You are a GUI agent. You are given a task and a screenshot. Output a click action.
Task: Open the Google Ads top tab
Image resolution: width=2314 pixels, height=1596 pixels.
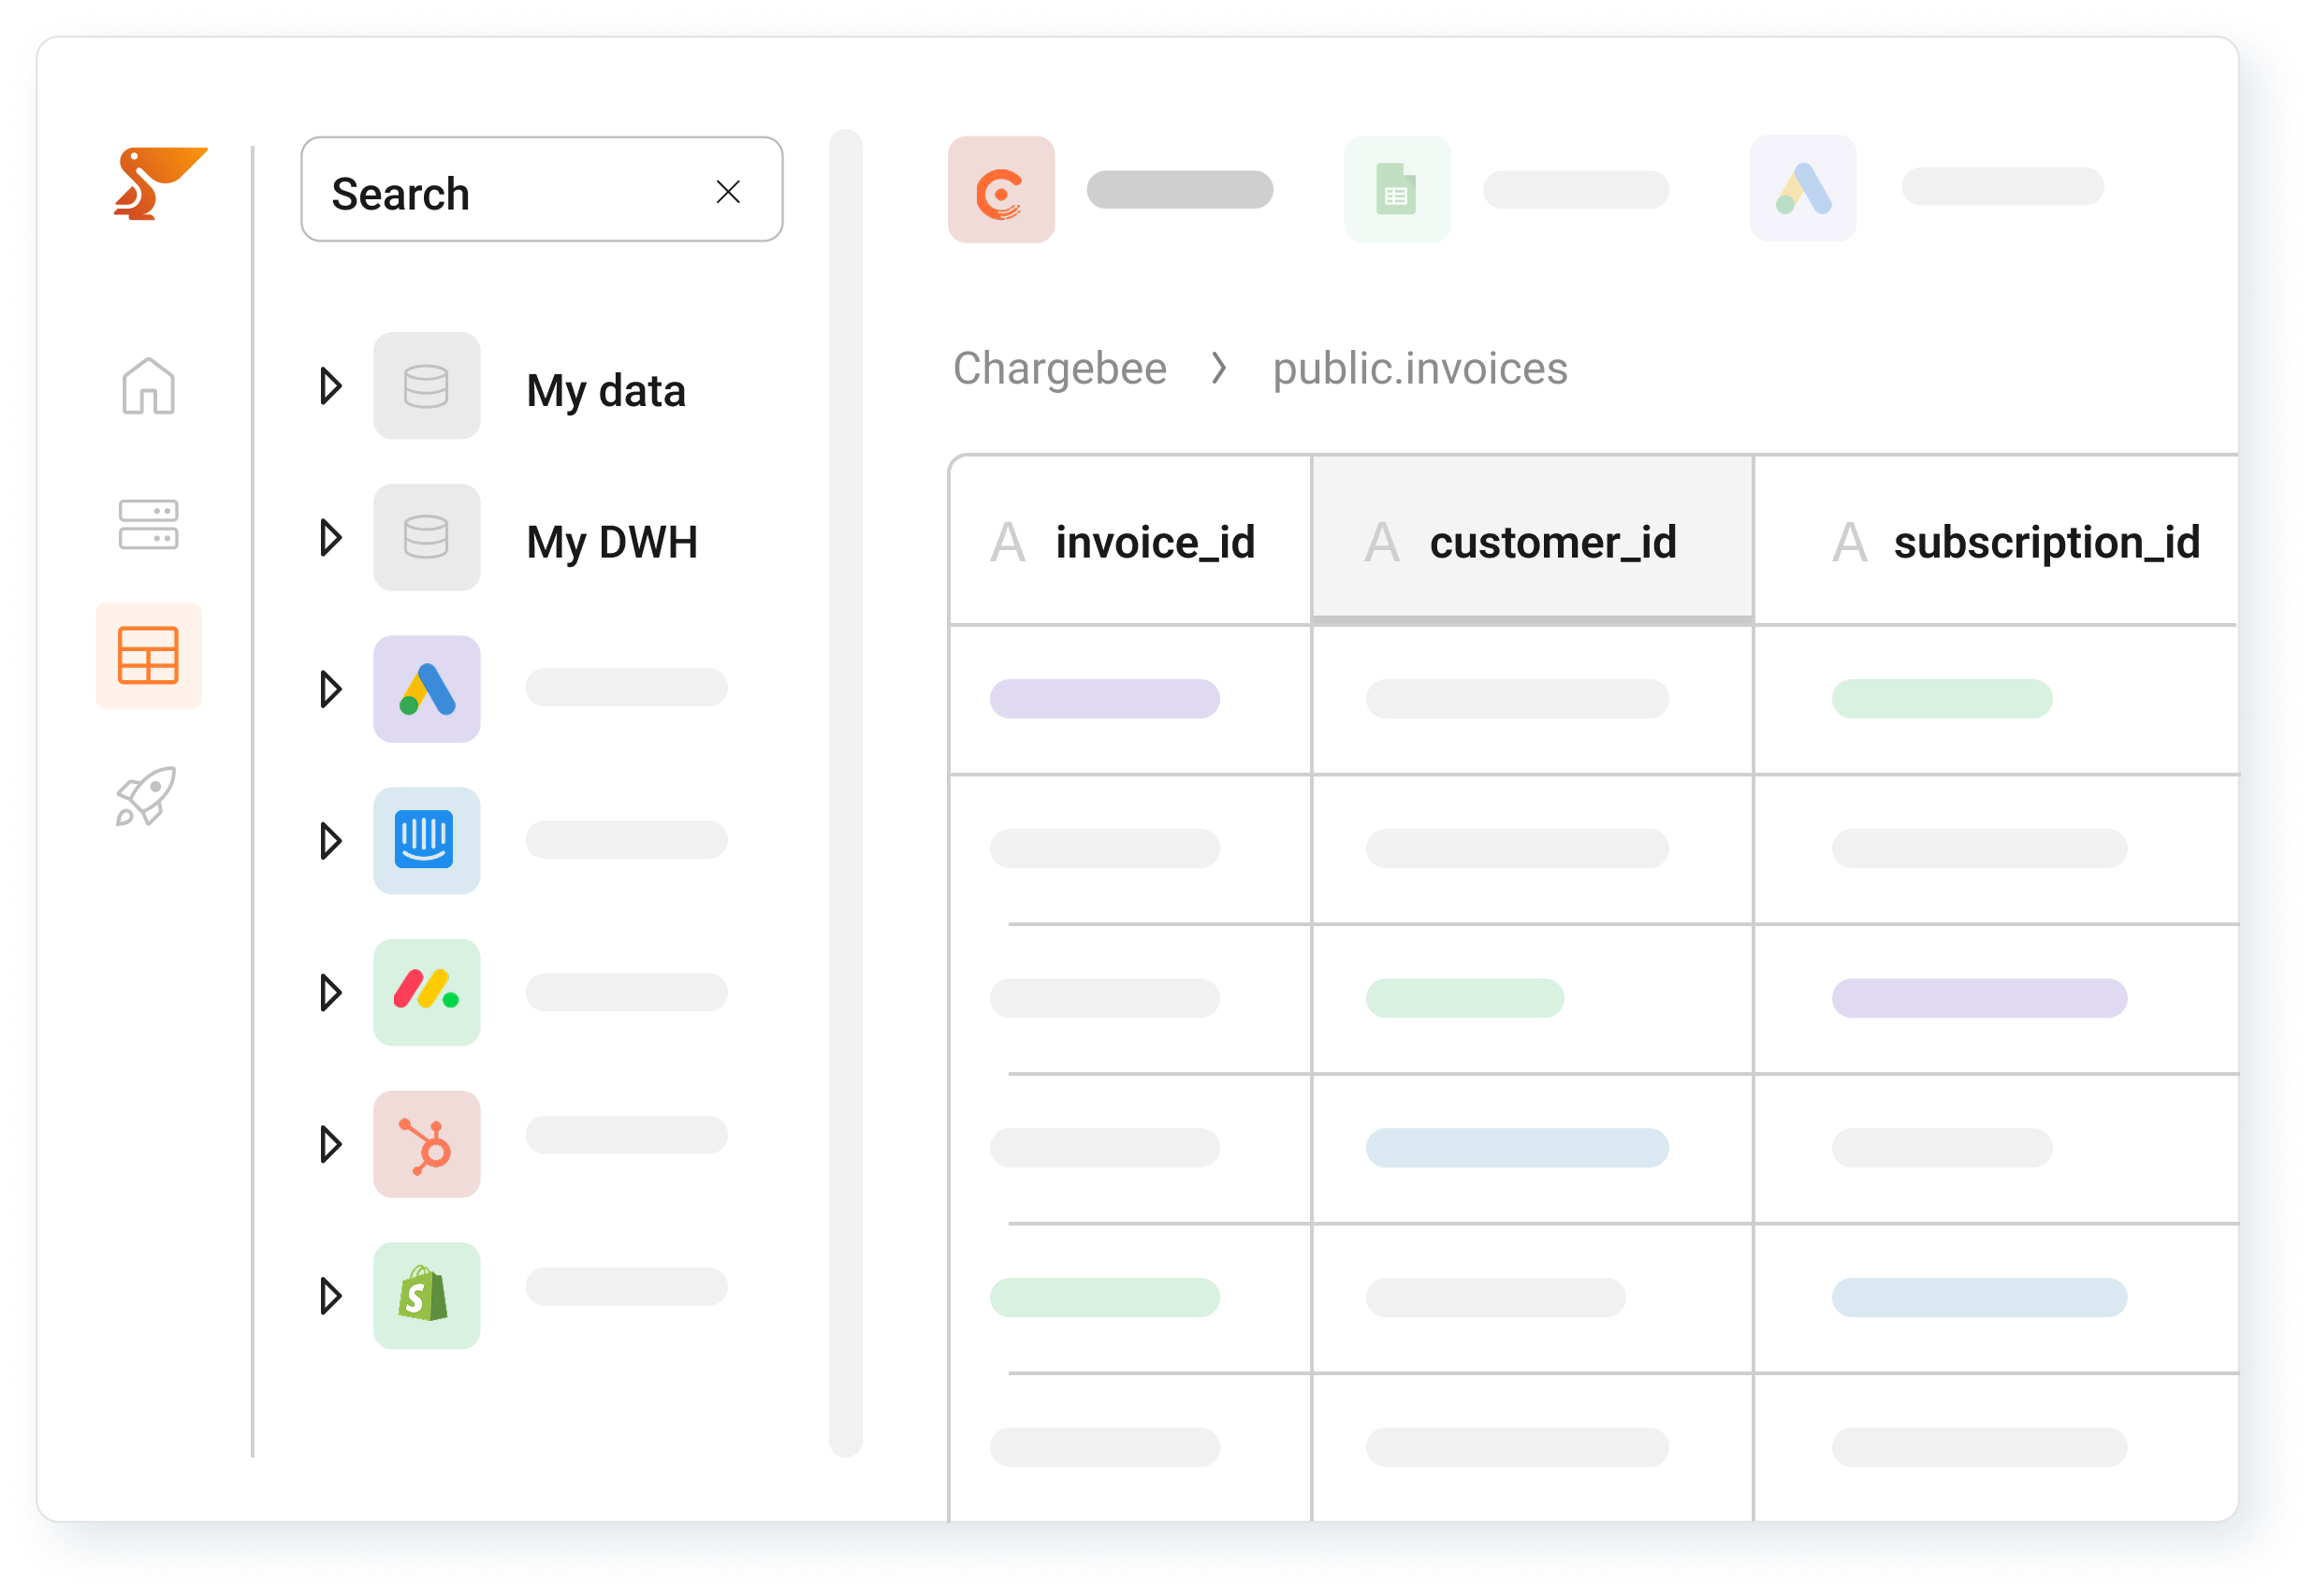tap(1802, 189)
